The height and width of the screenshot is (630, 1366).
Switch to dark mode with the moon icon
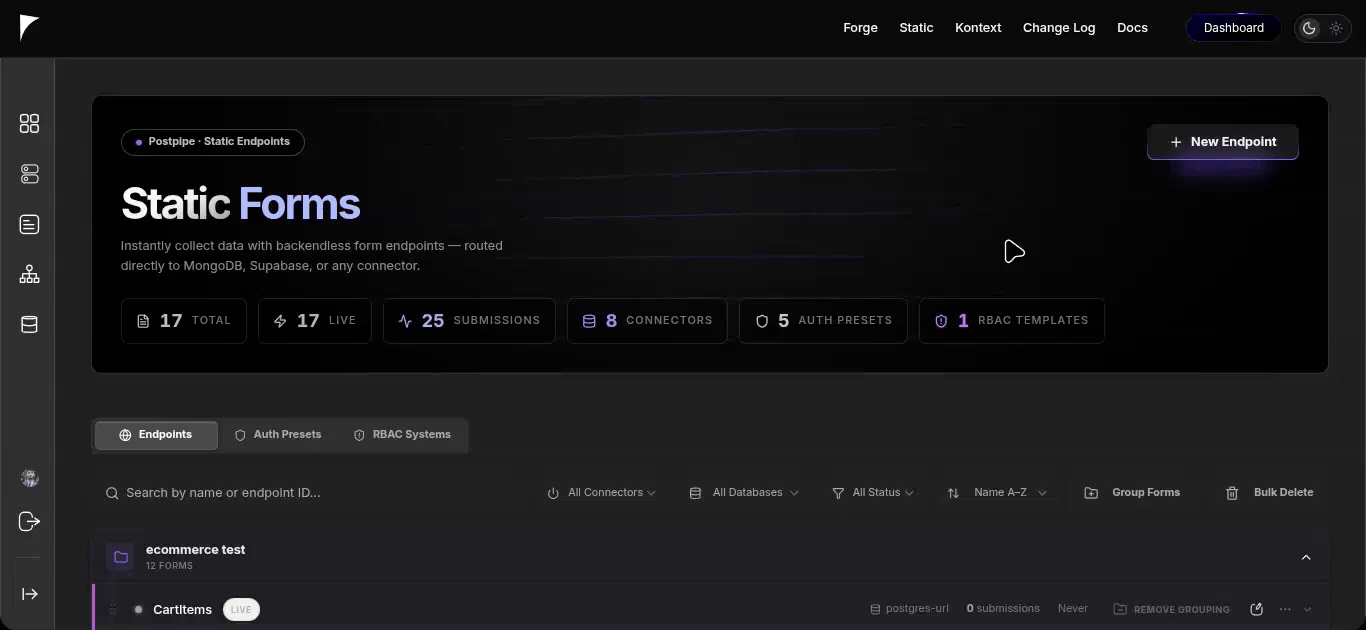(x=1309, y=28)
